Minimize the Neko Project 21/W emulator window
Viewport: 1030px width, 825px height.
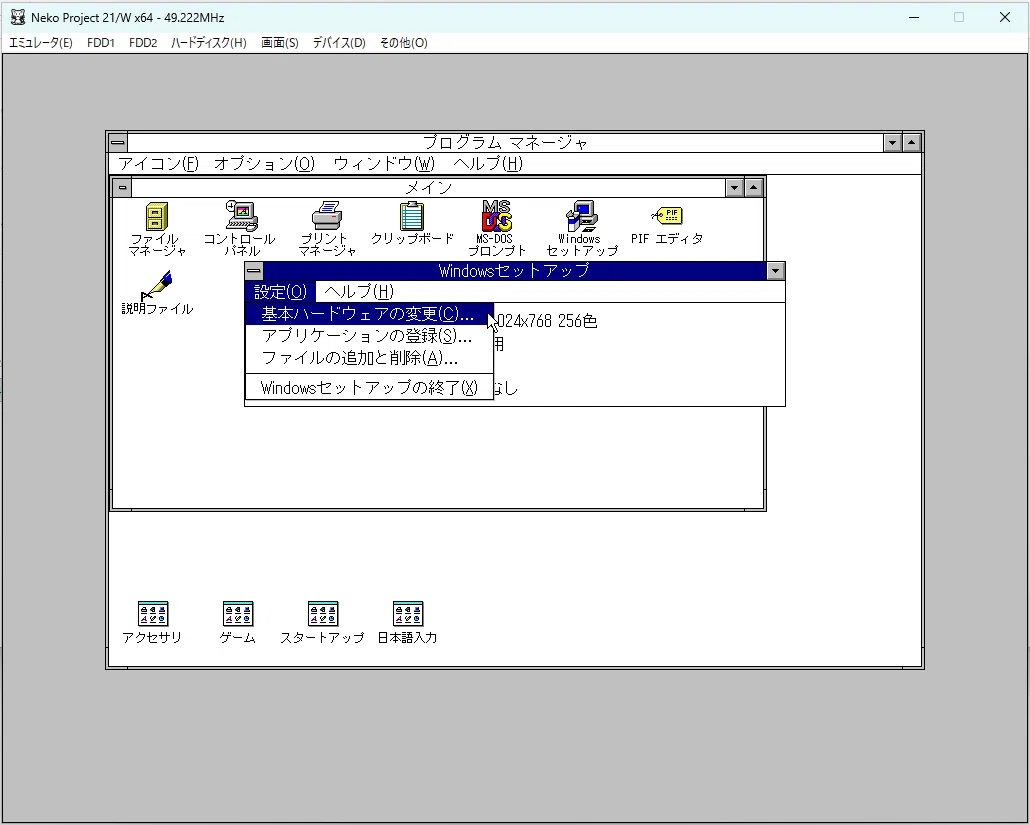pyautogui.click(x=914, y=17)
